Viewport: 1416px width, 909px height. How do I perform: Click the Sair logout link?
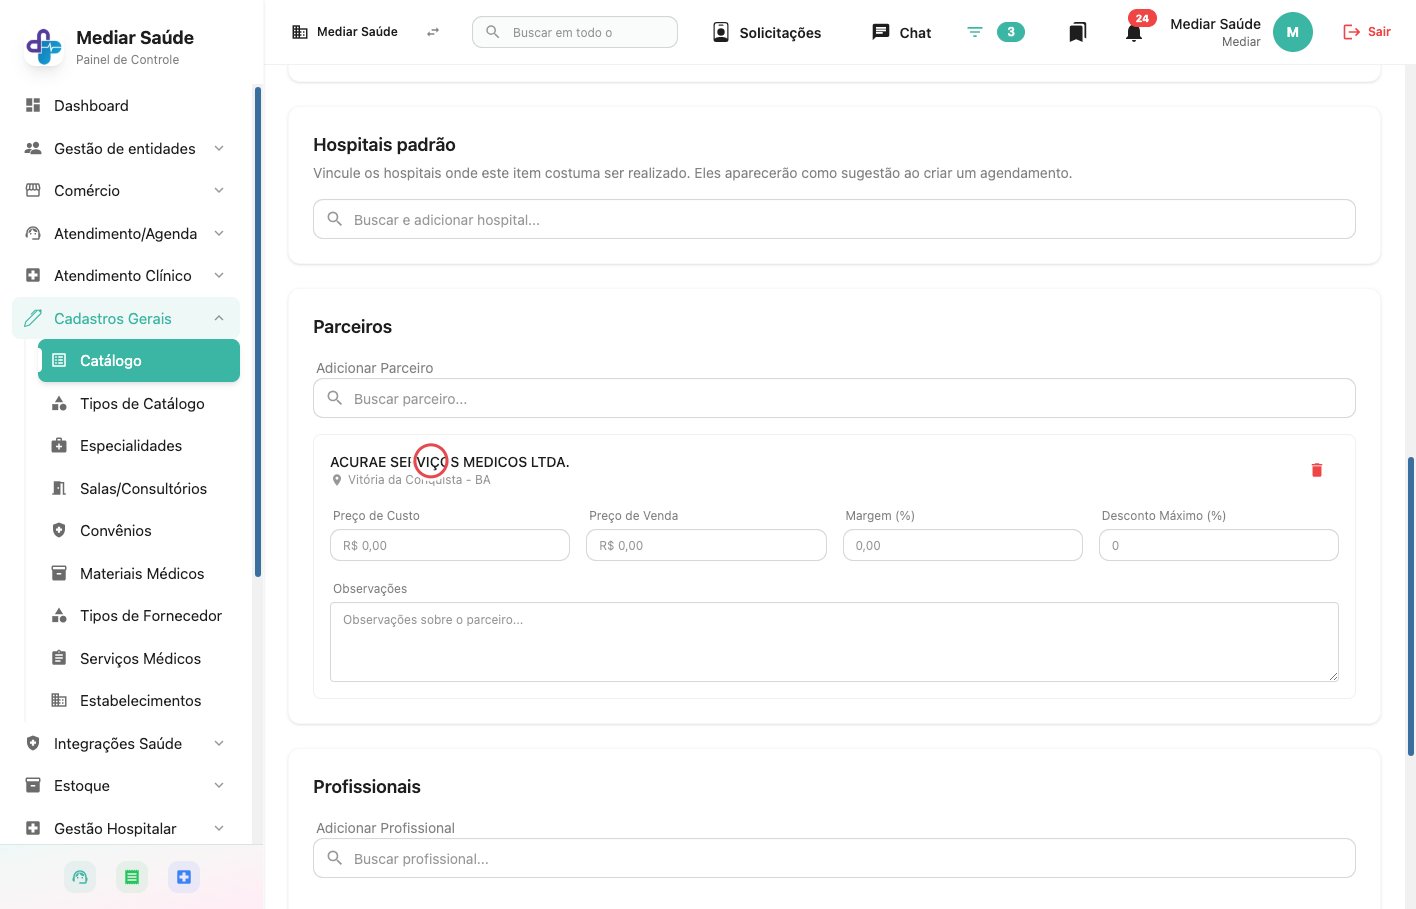(x=1367, y=32)
